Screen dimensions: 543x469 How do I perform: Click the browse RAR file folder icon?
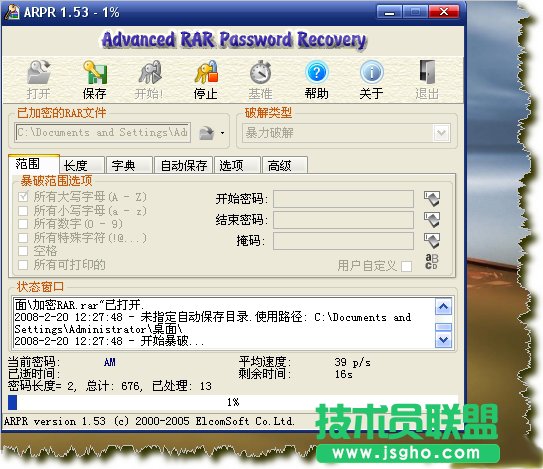(x=207, y=133)
